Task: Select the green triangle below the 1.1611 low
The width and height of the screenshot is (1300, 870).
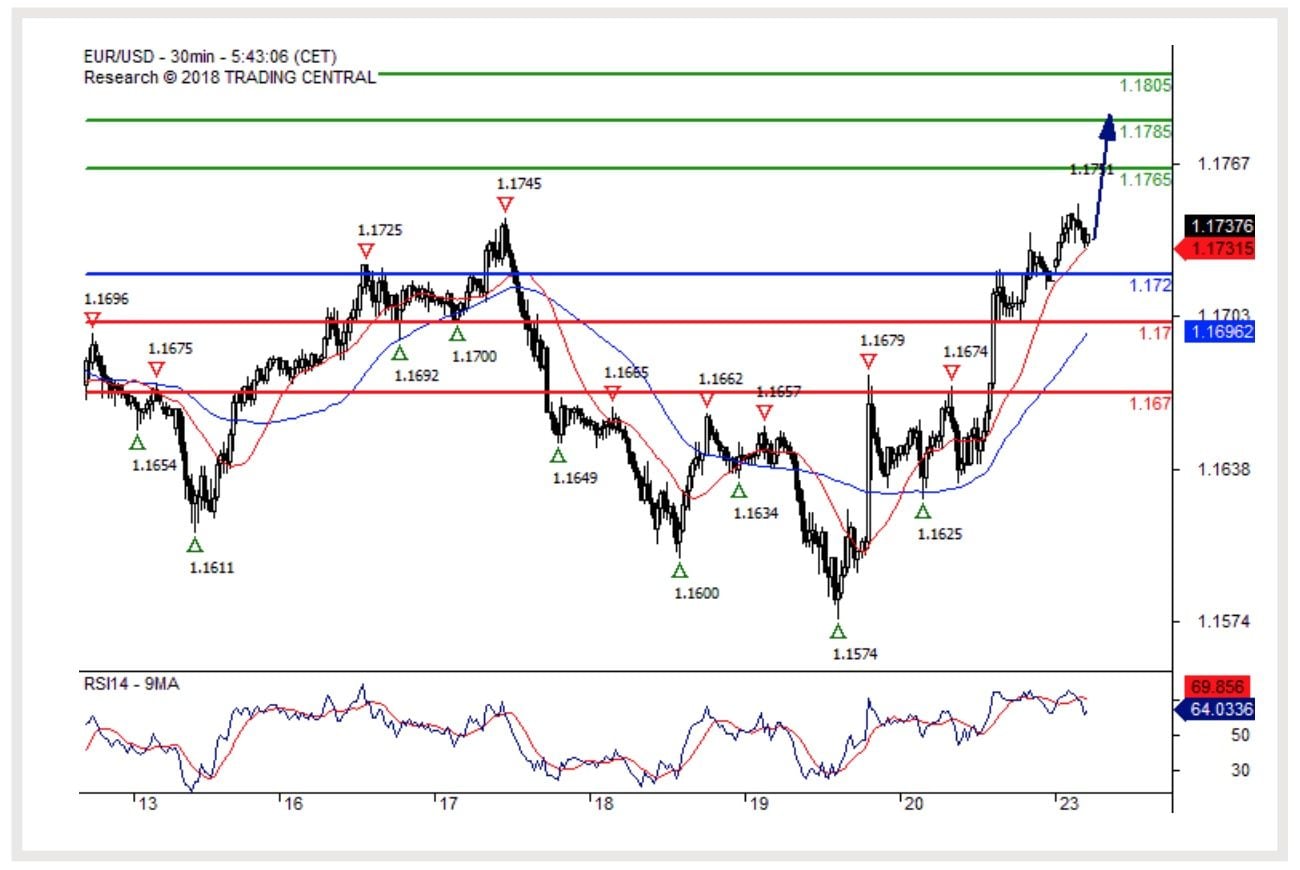Action: tap(194, 545)
